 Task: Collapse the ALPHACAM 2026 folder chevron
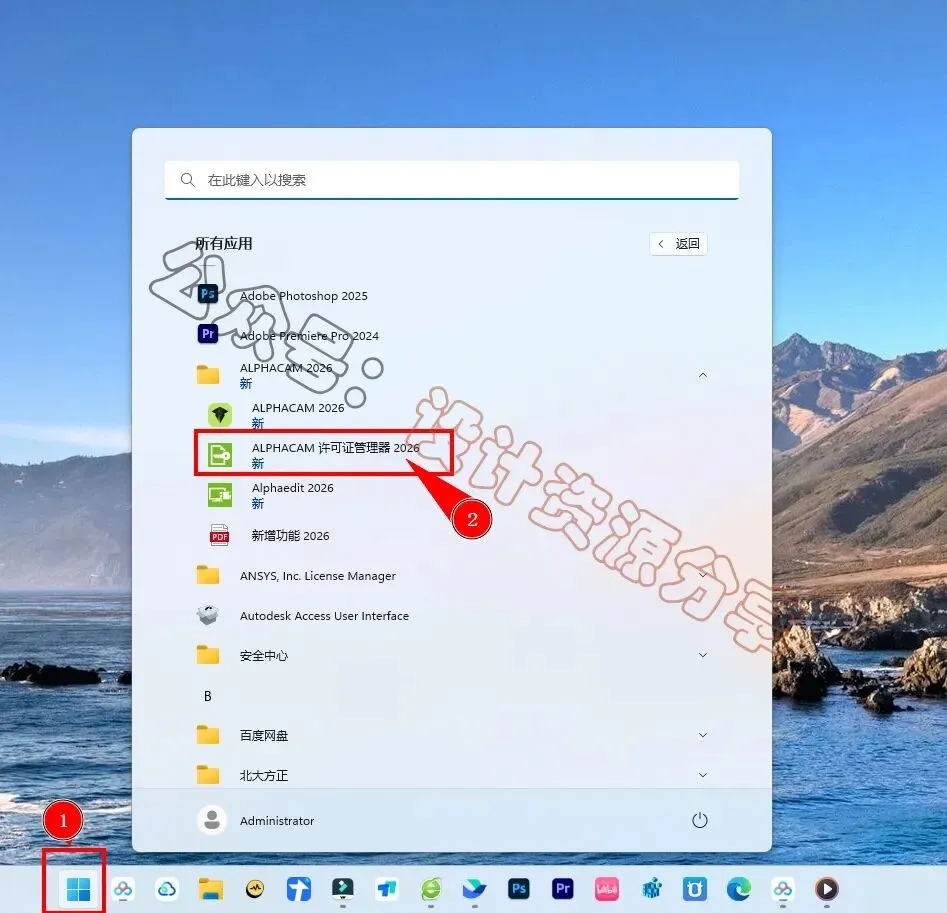coord(702,375)
